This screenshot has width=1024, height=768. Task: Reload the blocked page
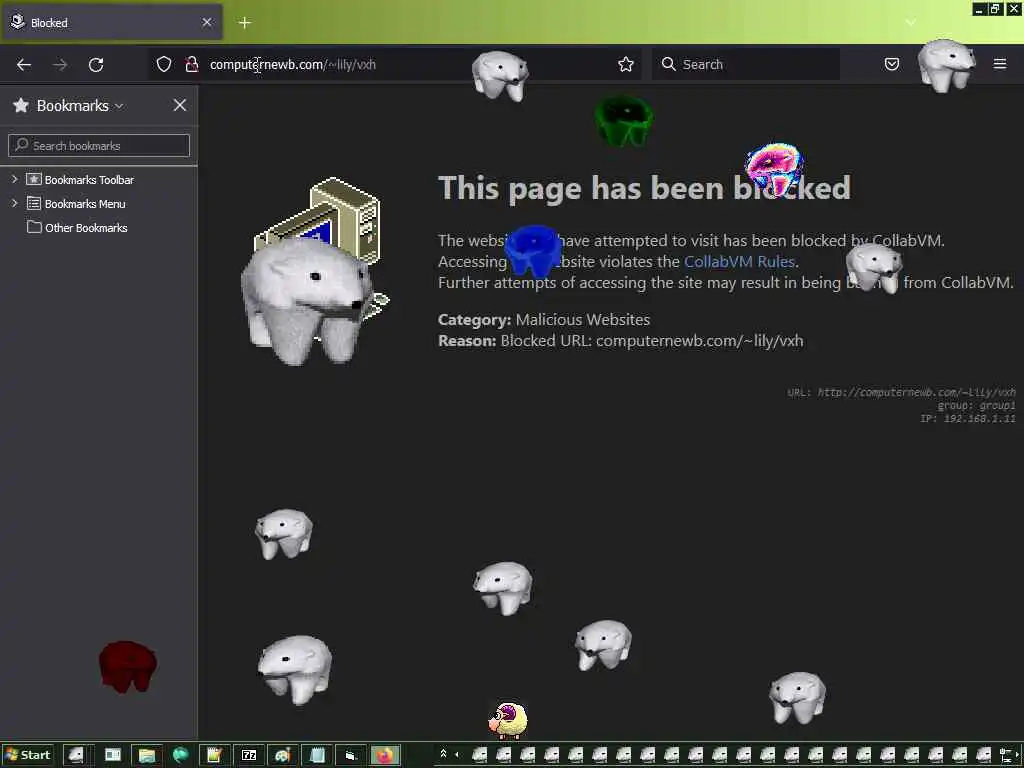[x=96, y=65]
